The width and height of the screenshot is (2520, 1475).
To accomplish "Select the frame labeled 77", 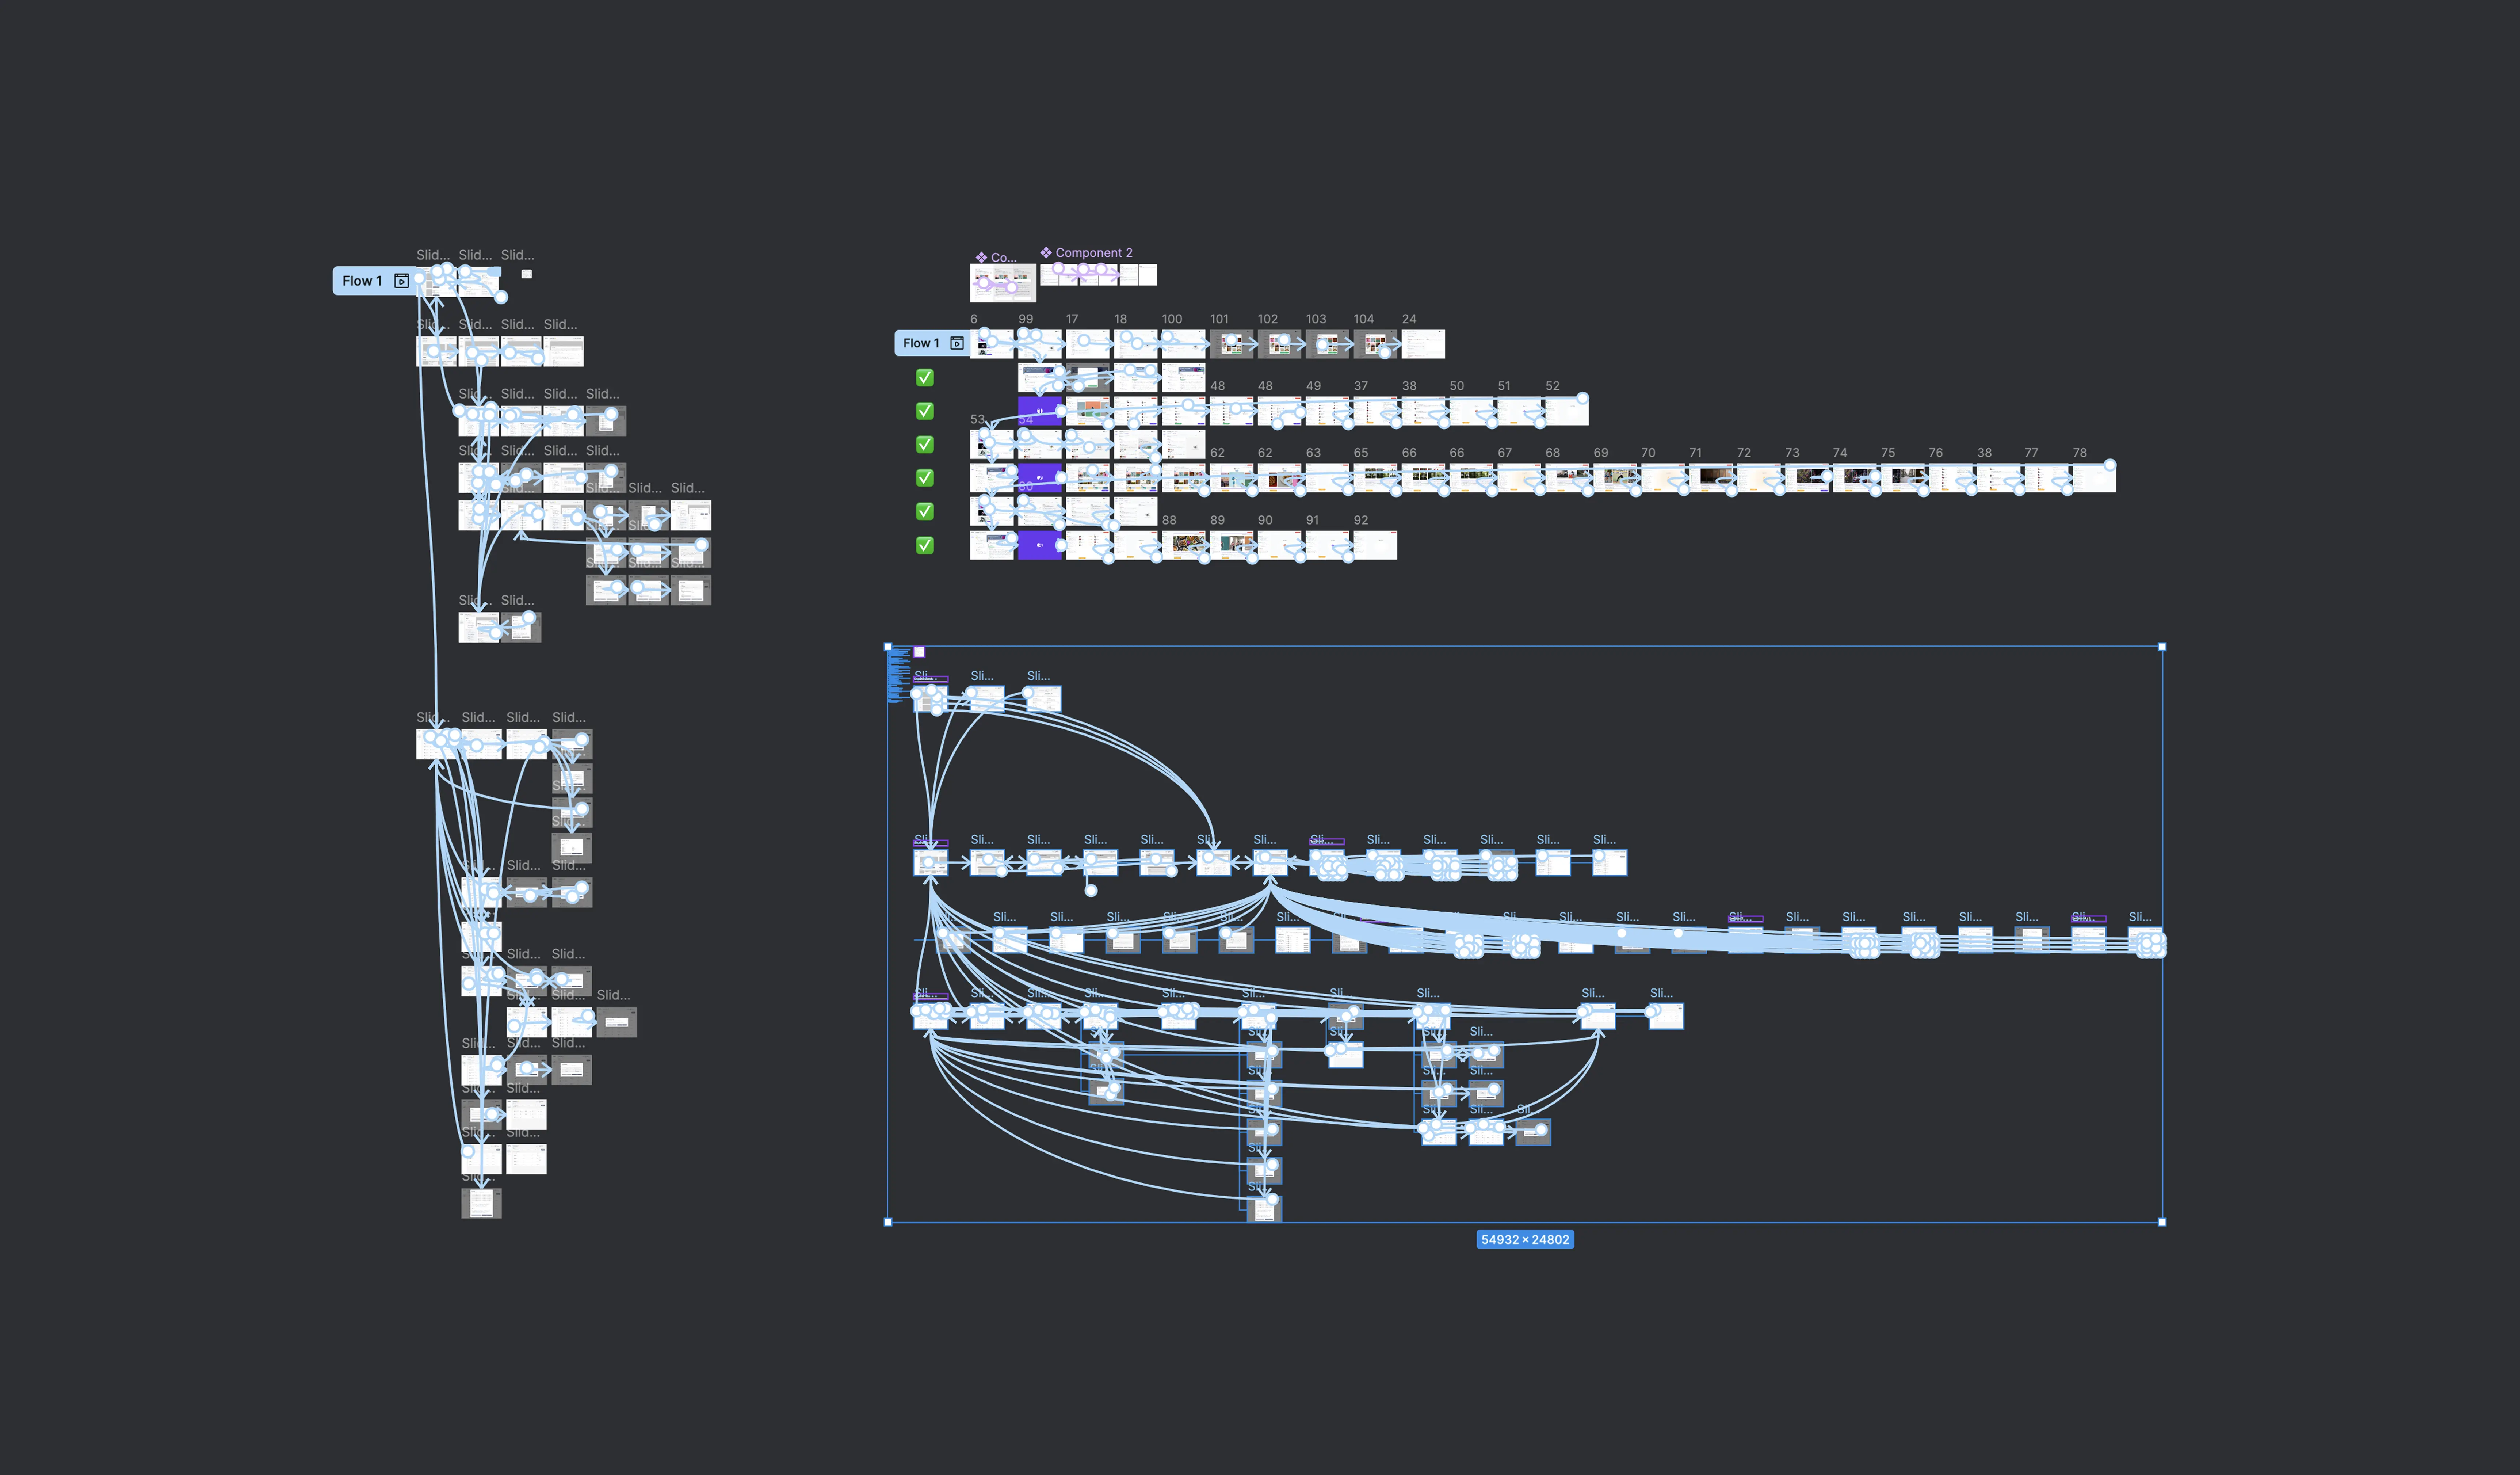I will (x=2047, y=478).
